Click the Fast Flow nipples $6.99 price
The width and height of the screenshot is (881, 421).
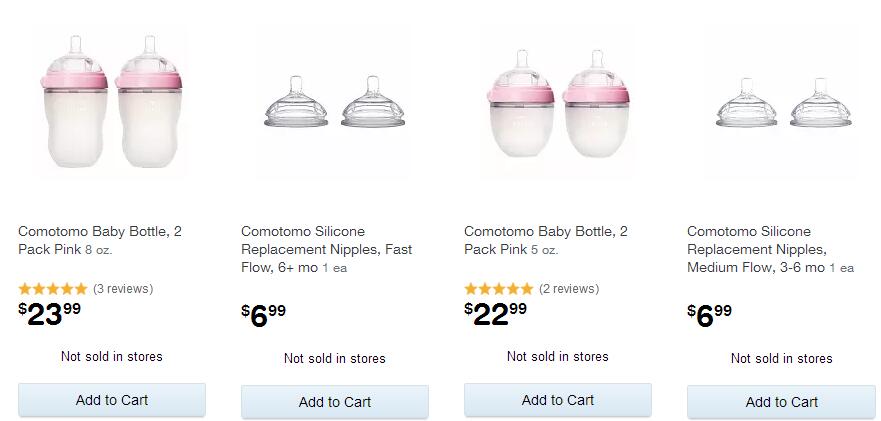[x=264, y=316]
